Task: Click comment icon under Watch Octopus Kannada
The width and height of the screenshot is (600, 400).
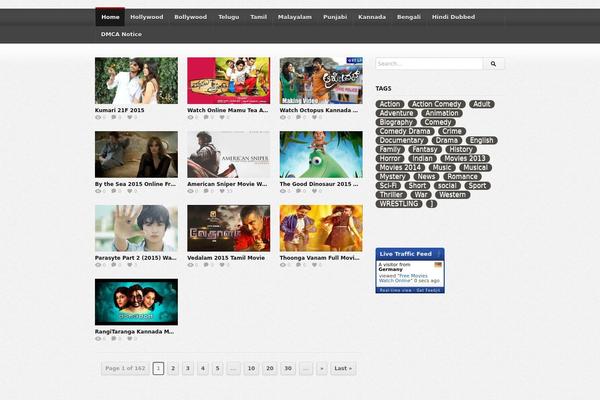Action: (x=298, y=118)
